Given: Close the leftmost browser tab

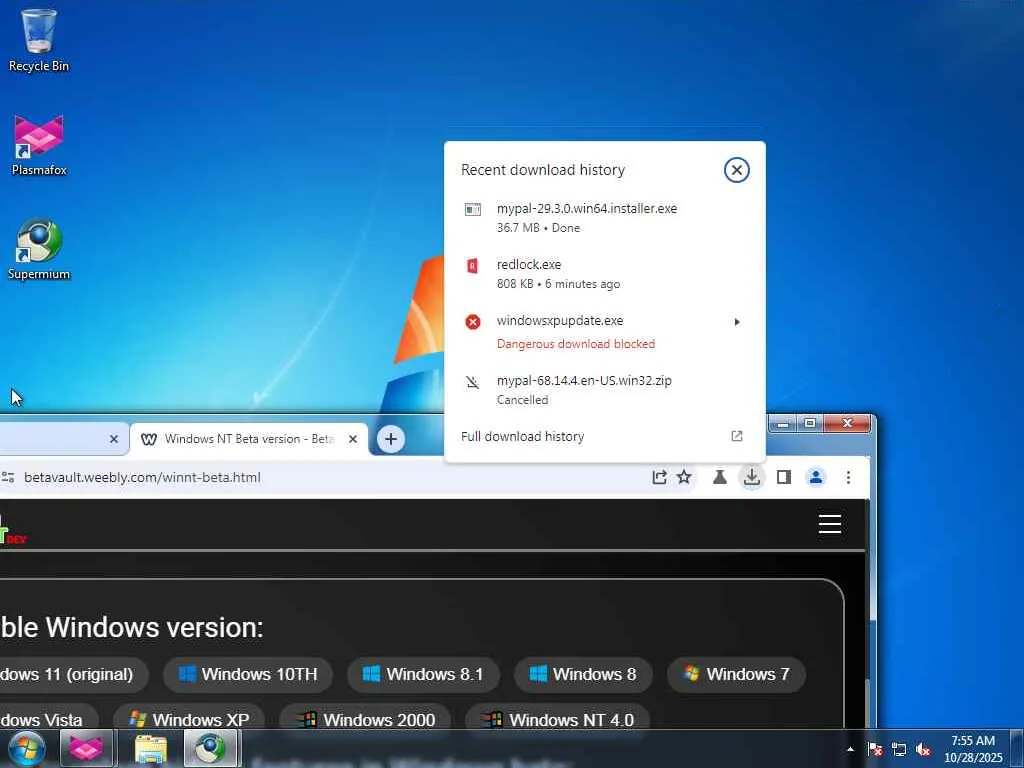Looking at the screenshot, I should tap(114, 439).
